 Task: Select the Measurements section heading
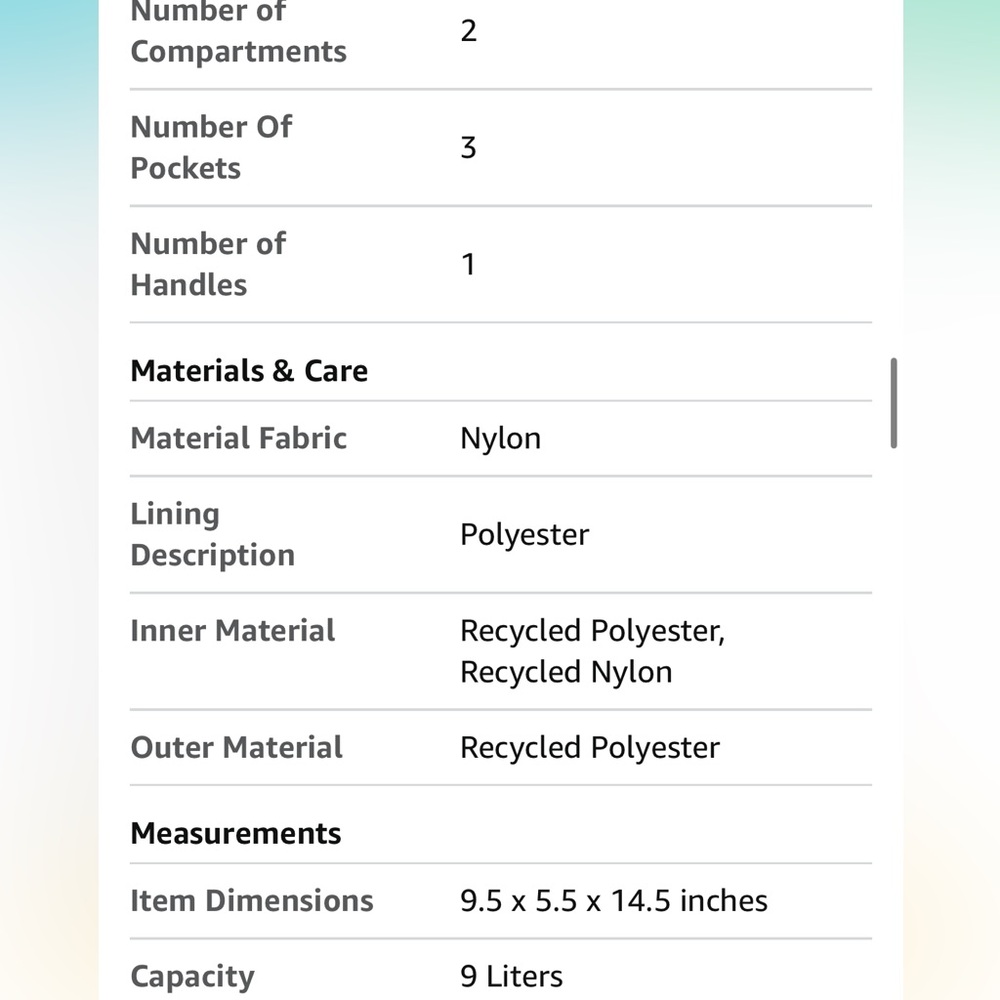[235, 833]
